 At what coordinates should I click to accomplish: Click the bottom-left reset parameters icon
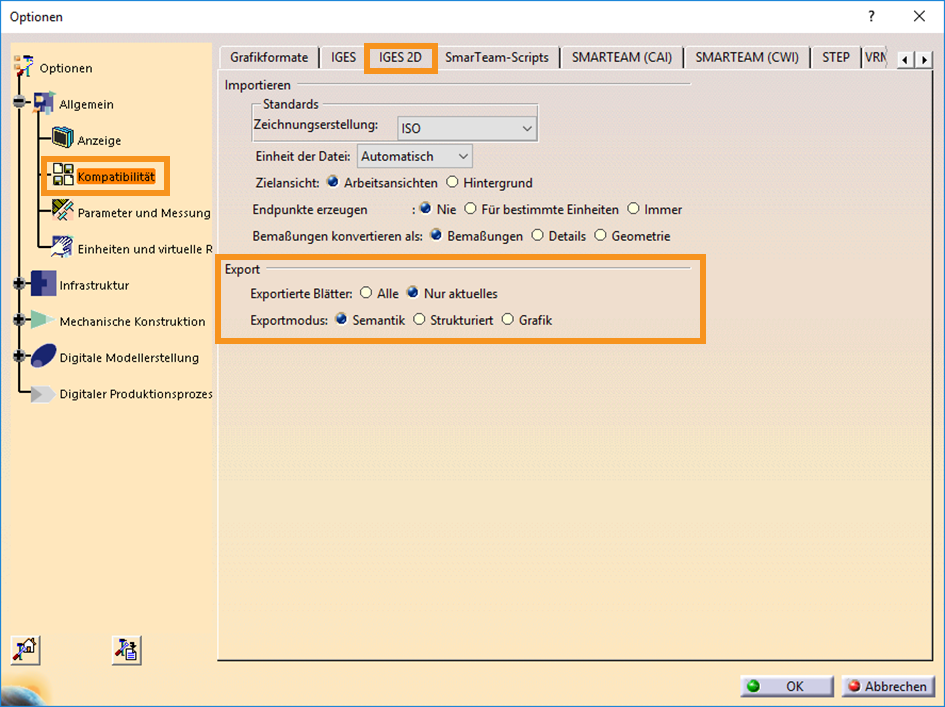tap(25, 650)
